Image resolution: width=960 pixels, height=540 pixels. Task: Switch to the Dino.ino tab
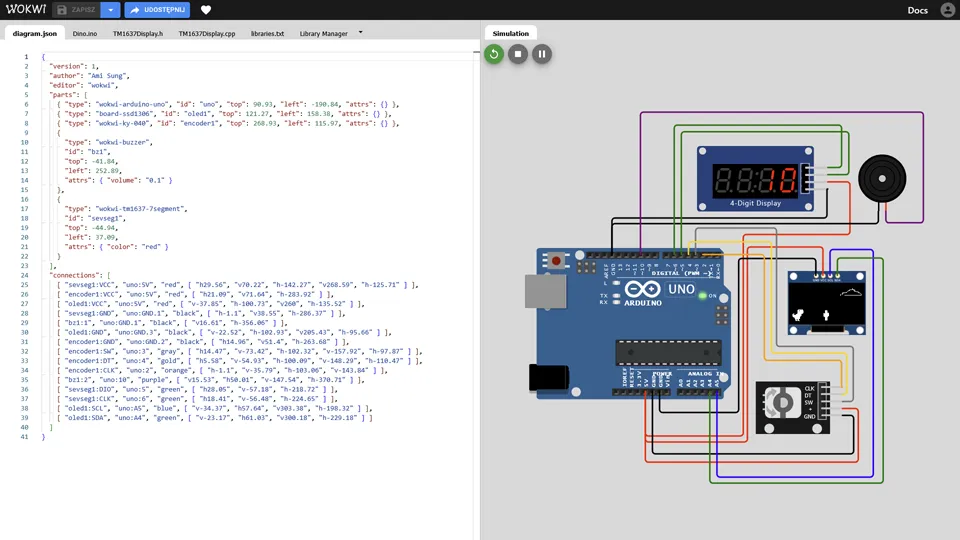(84, 34)
